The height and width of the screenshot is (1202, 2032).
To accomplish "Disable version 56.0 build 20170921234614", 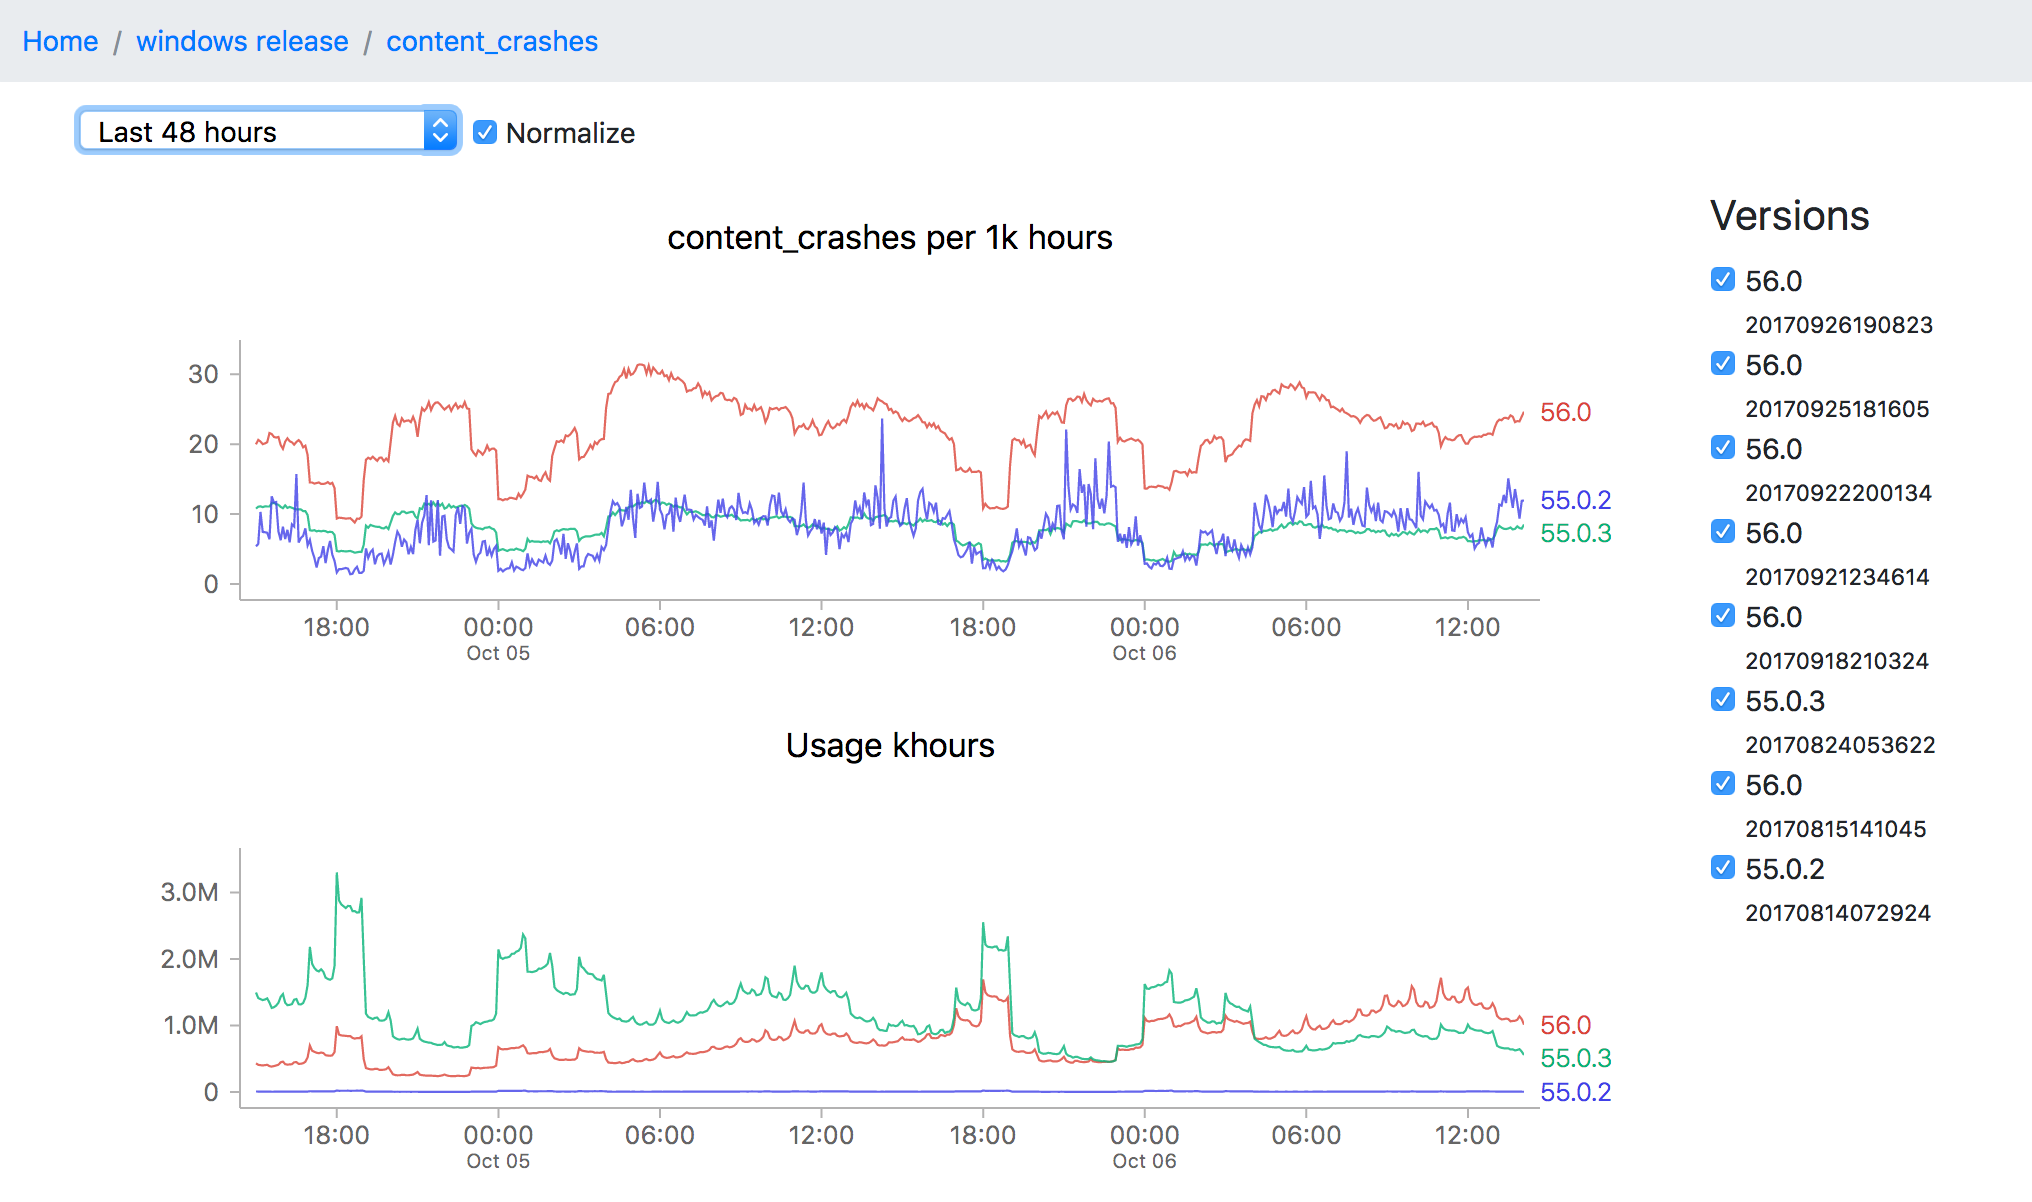I will (x=1722, y=532).
